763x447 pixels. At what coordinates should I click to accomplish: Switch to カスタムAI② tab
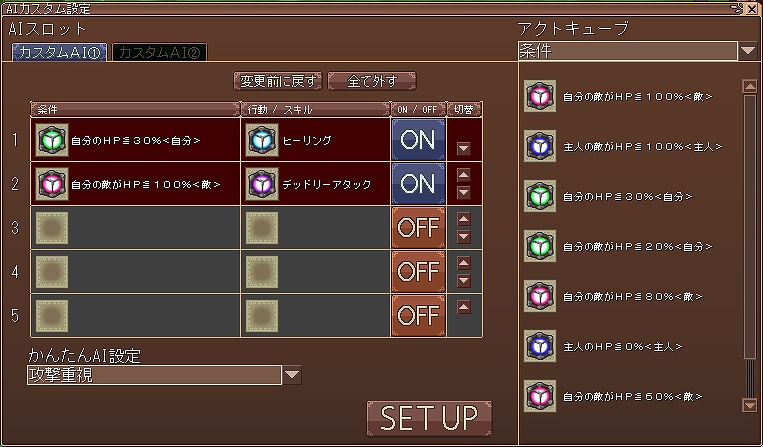coord(158,52)
